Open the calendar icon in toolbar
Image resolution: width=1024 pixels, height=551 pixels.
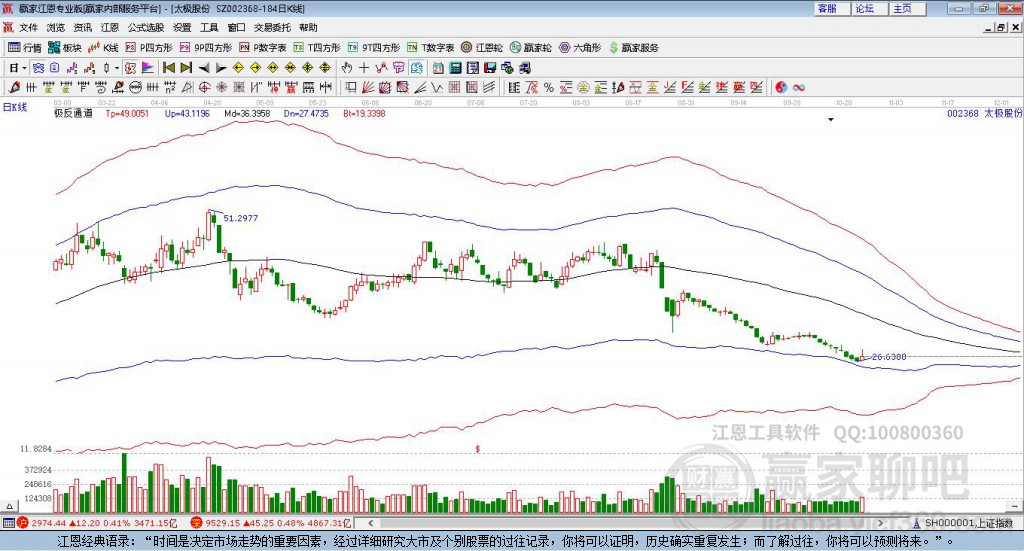point(438,68)
